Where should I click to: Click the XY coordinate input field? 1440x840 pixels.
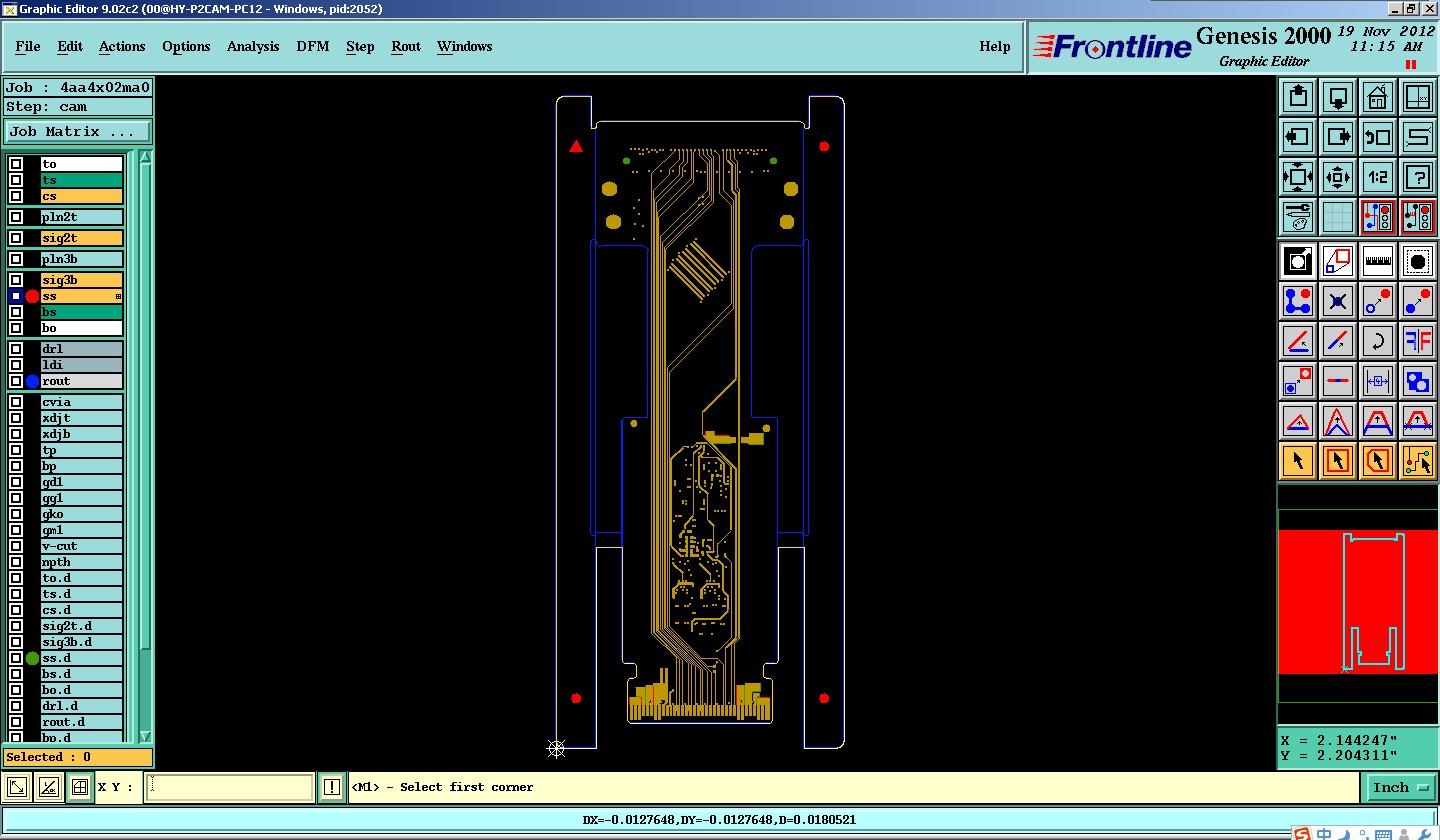coord(230,788)
